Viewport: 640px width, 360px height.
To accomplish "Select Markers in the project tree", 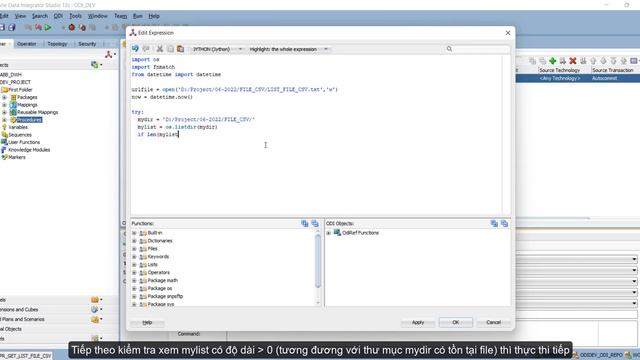I will [x=17, y=157].
